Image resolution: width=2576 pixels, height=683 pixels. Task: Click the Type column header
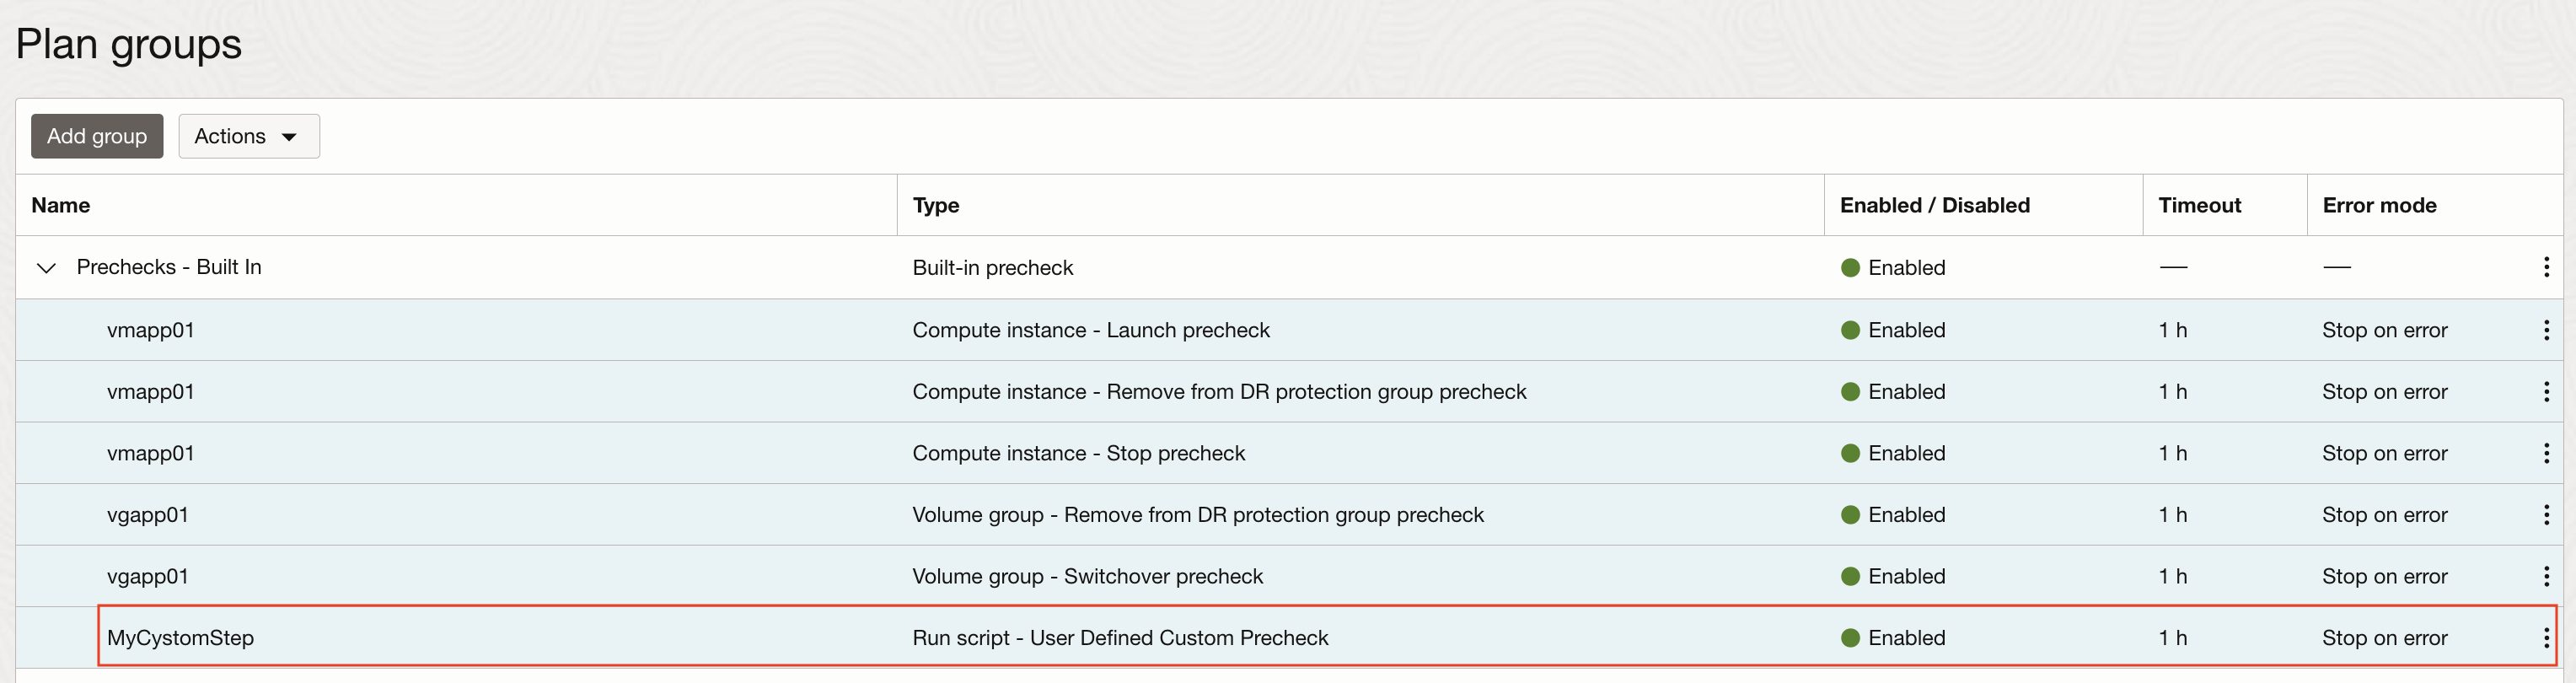pos(936,205)
